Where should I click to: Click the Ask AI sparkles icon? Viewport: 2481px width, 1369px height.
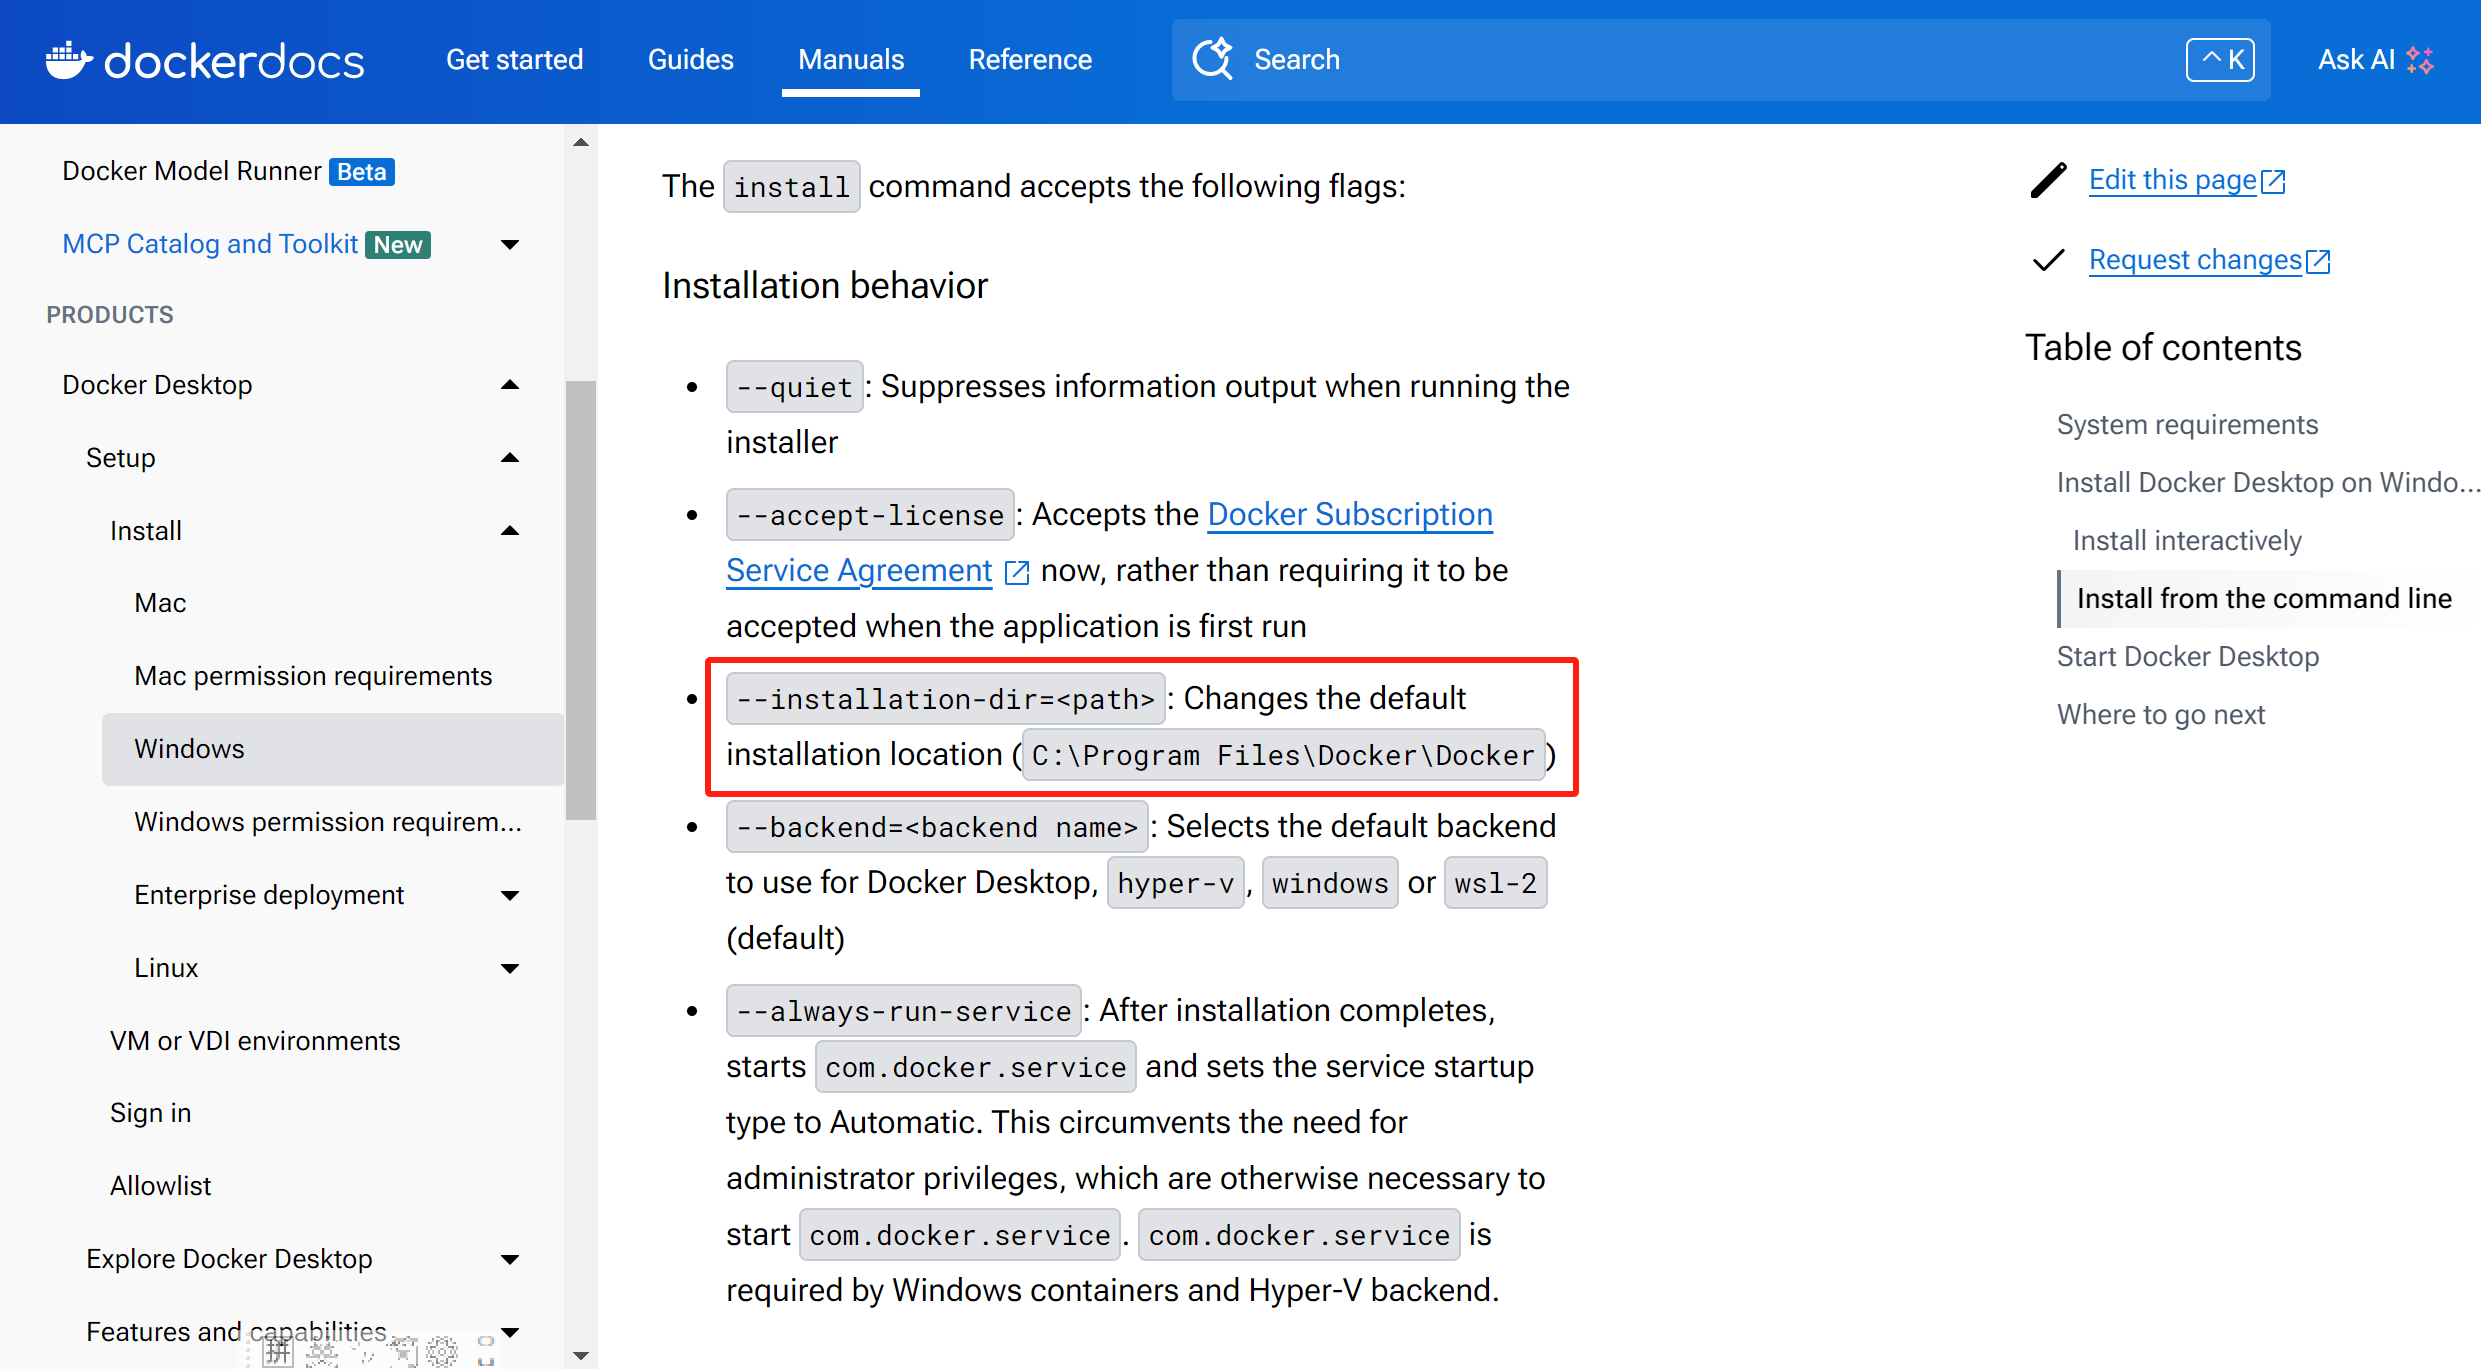2420,60
